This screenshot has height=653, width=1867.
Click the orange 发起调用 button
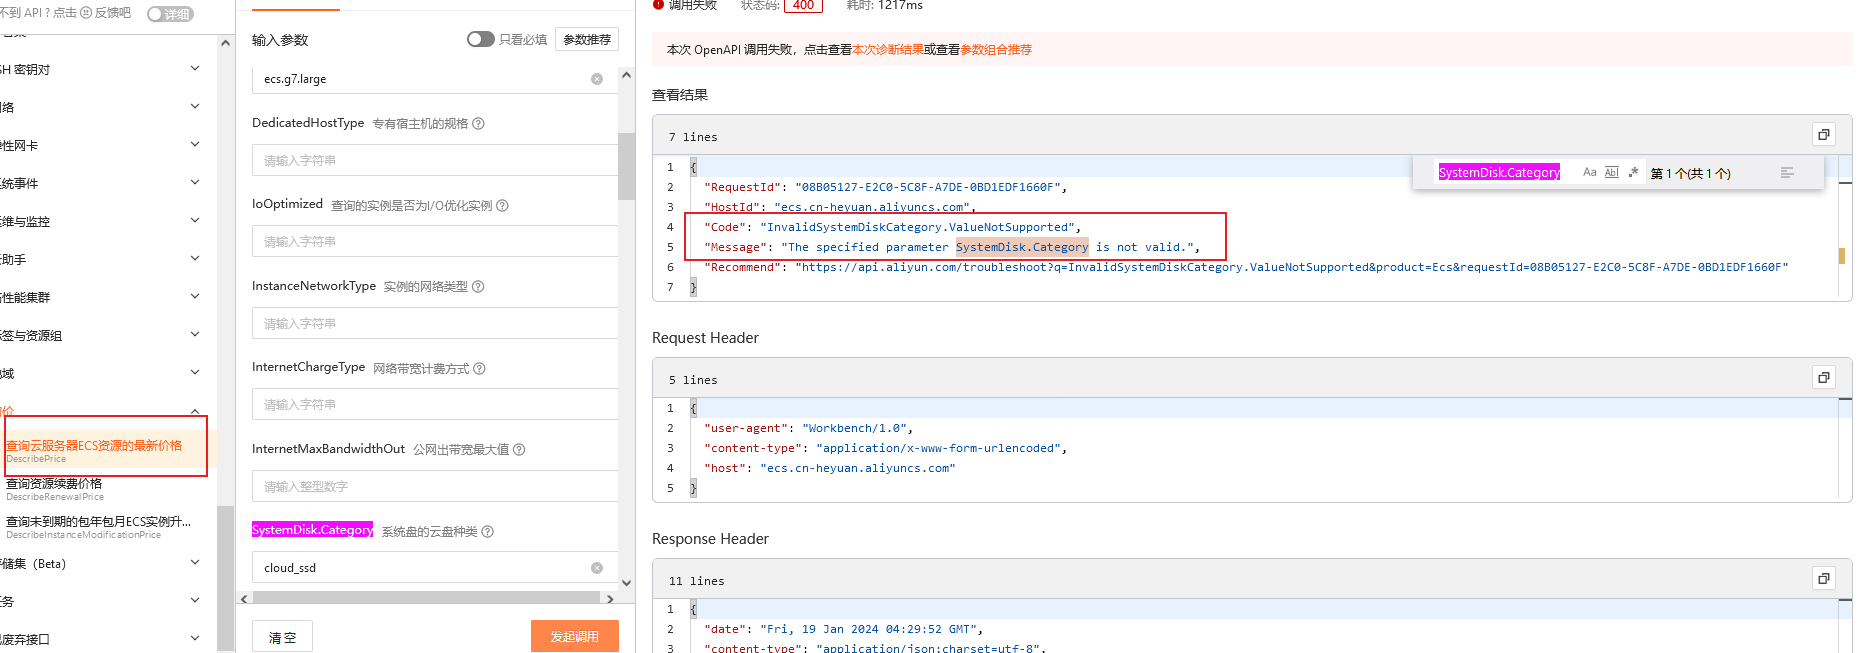(x=574, y=636)
